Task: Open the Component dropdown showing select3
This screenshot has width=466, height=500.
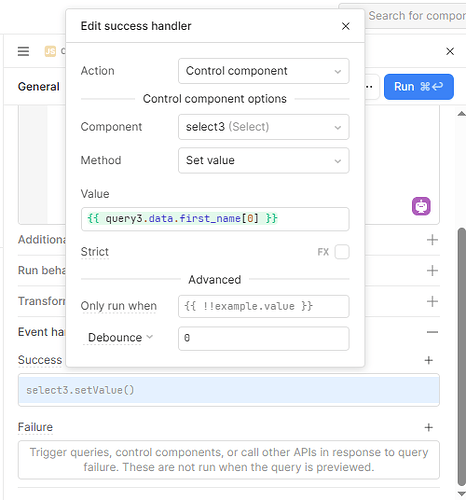Action: pyautogui.click(x=264, y=127)
